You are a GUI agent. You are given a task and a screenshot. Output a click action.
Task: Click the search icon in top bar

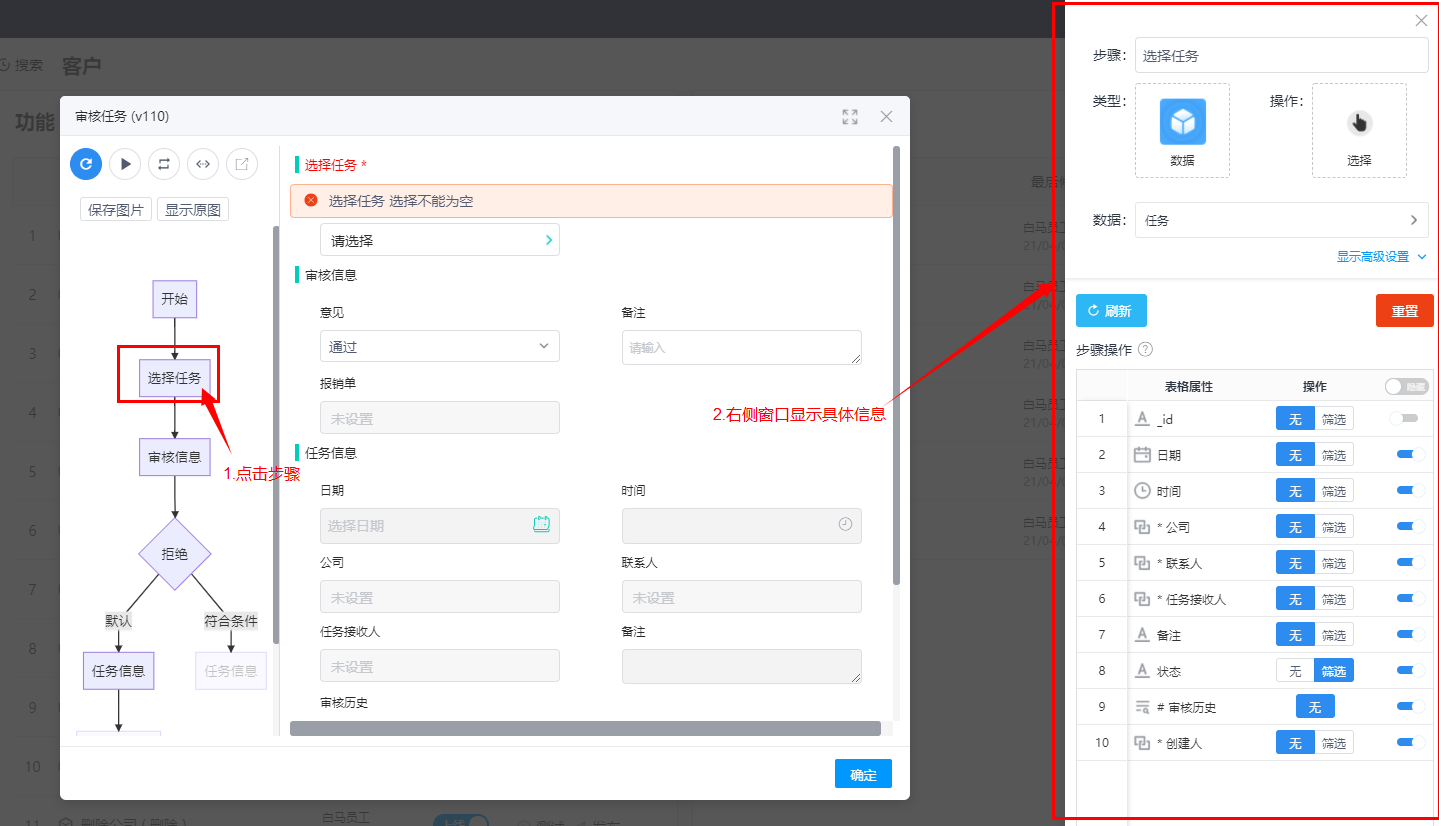click(3, 65)
